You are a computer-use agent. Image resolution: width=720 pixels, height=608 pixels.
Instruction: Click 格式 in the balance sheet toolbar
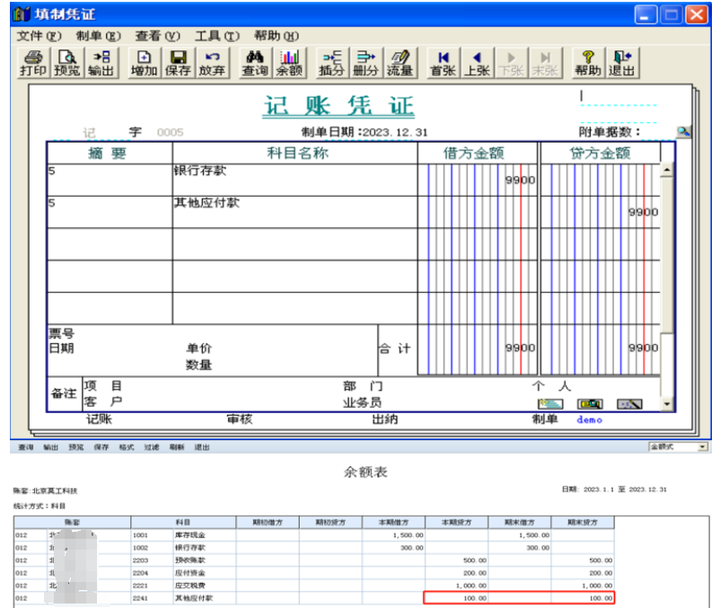[126, 447]
